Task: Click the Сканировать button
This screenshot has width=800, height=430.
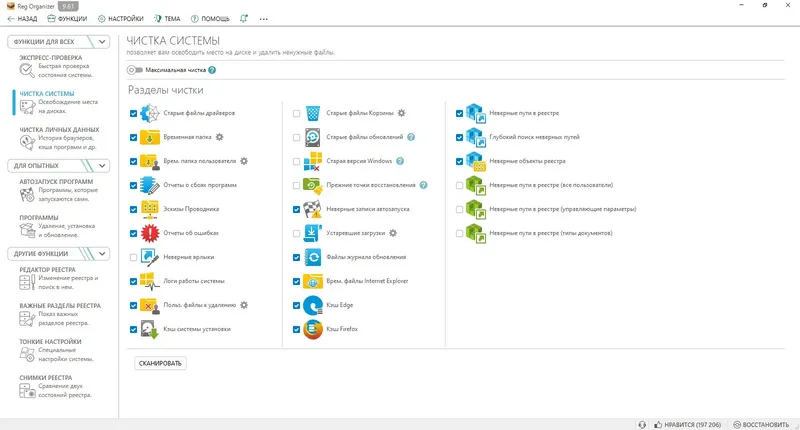Action: 160,363
